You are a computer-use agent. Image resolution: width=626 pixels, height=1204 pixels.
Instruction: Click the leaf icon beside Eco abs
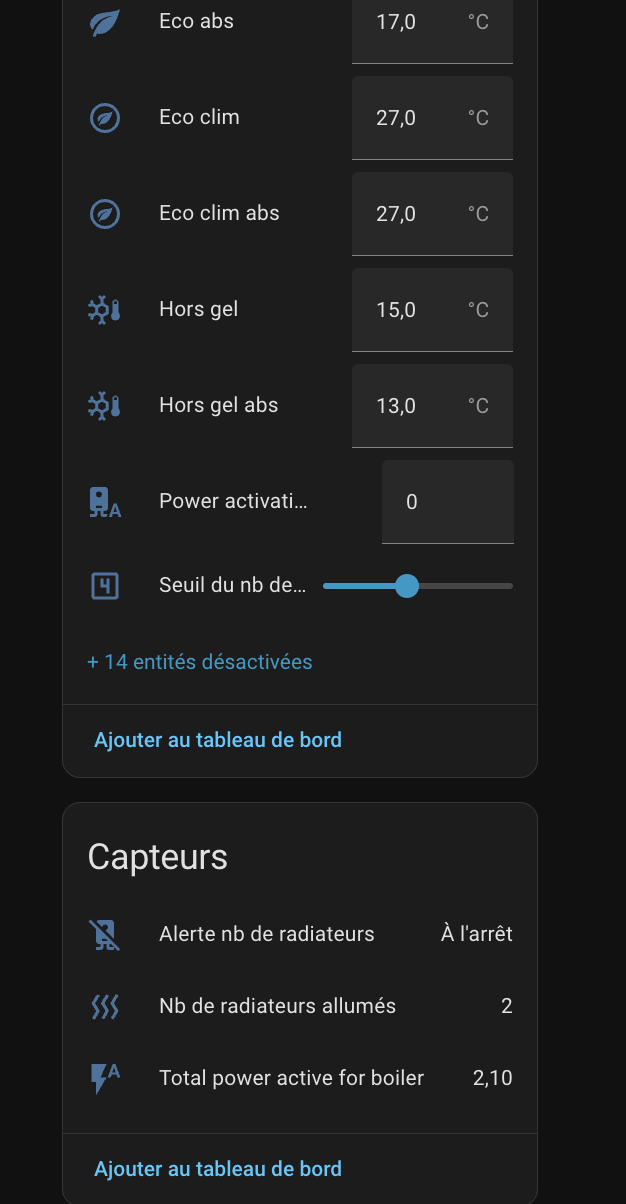[105, 22]
